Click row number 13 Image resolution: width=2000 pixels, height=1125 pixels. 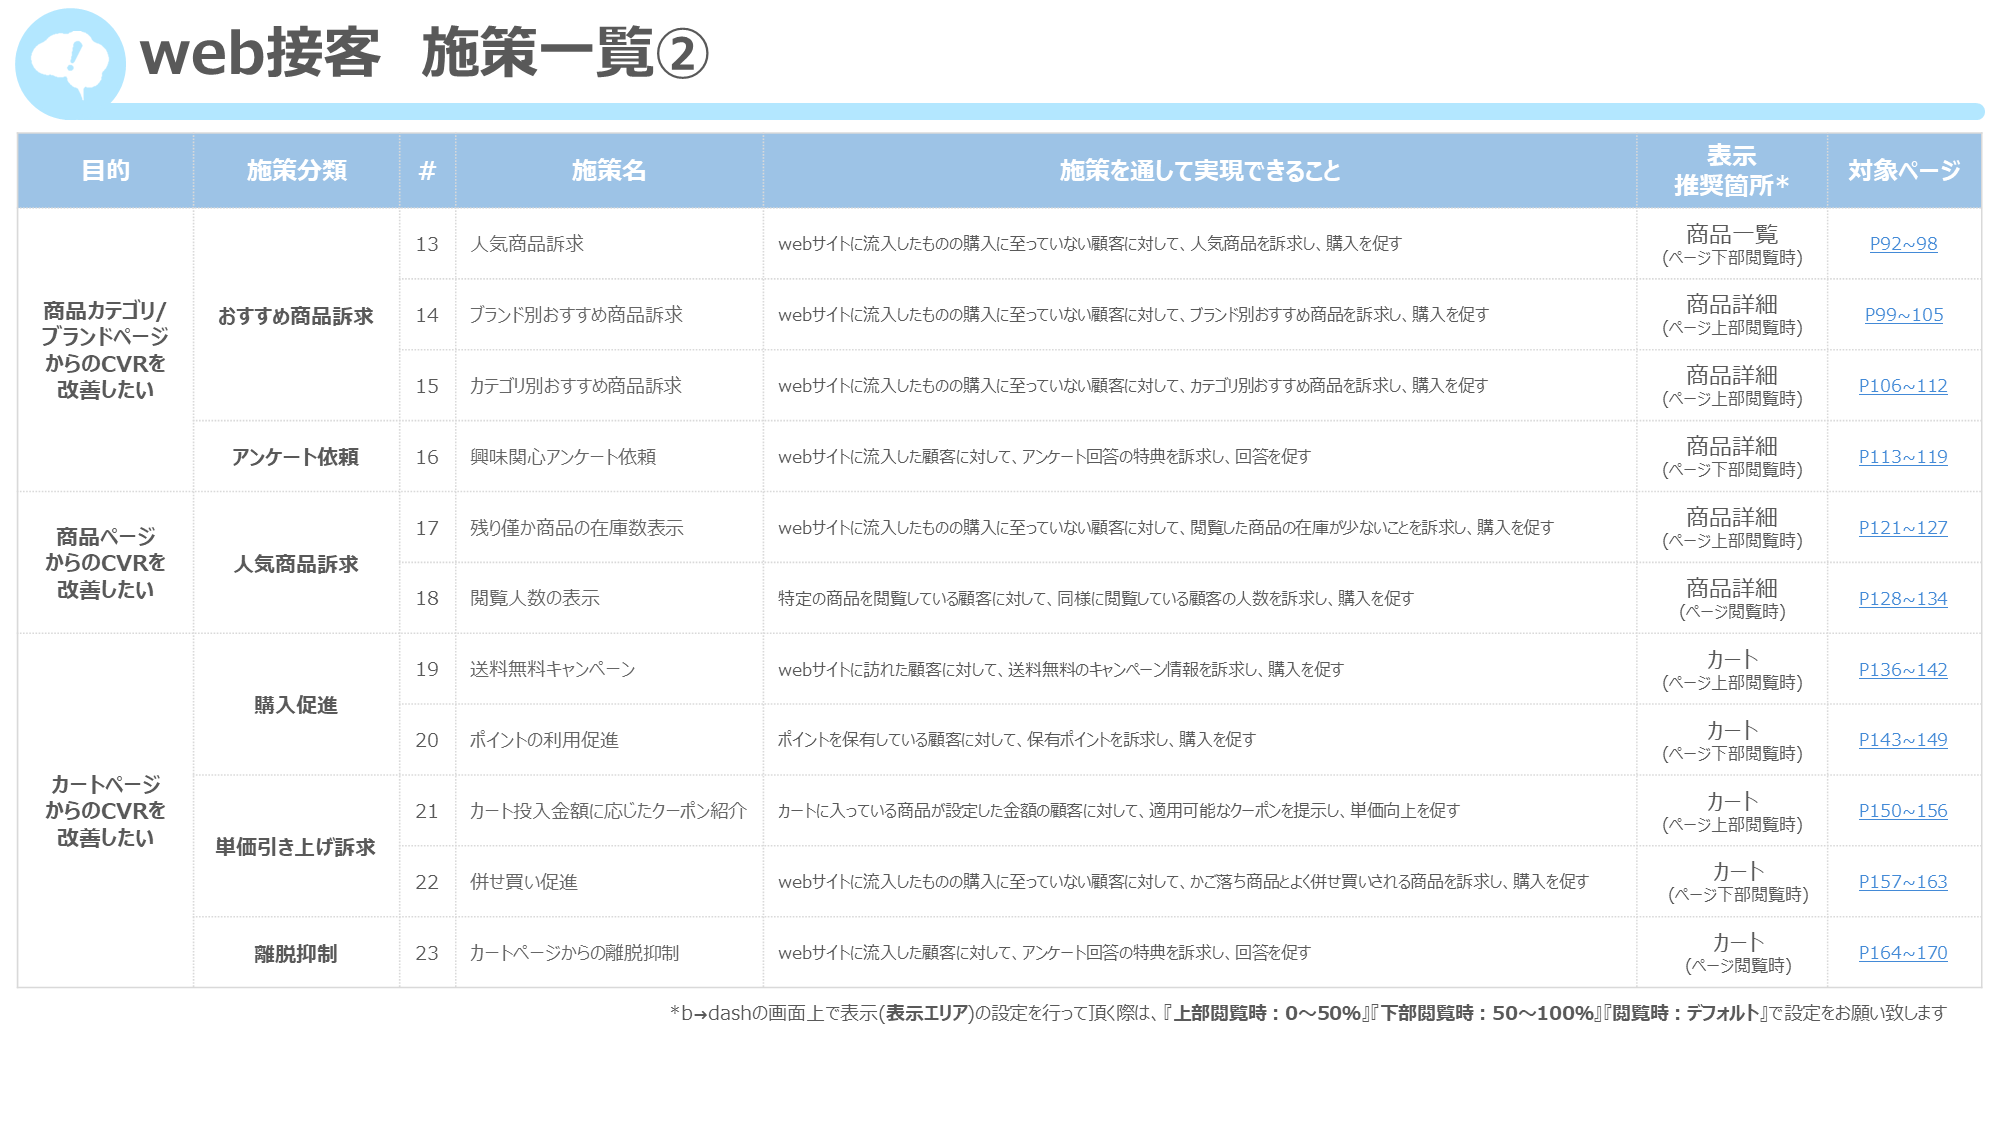click(x=427, y=244)
